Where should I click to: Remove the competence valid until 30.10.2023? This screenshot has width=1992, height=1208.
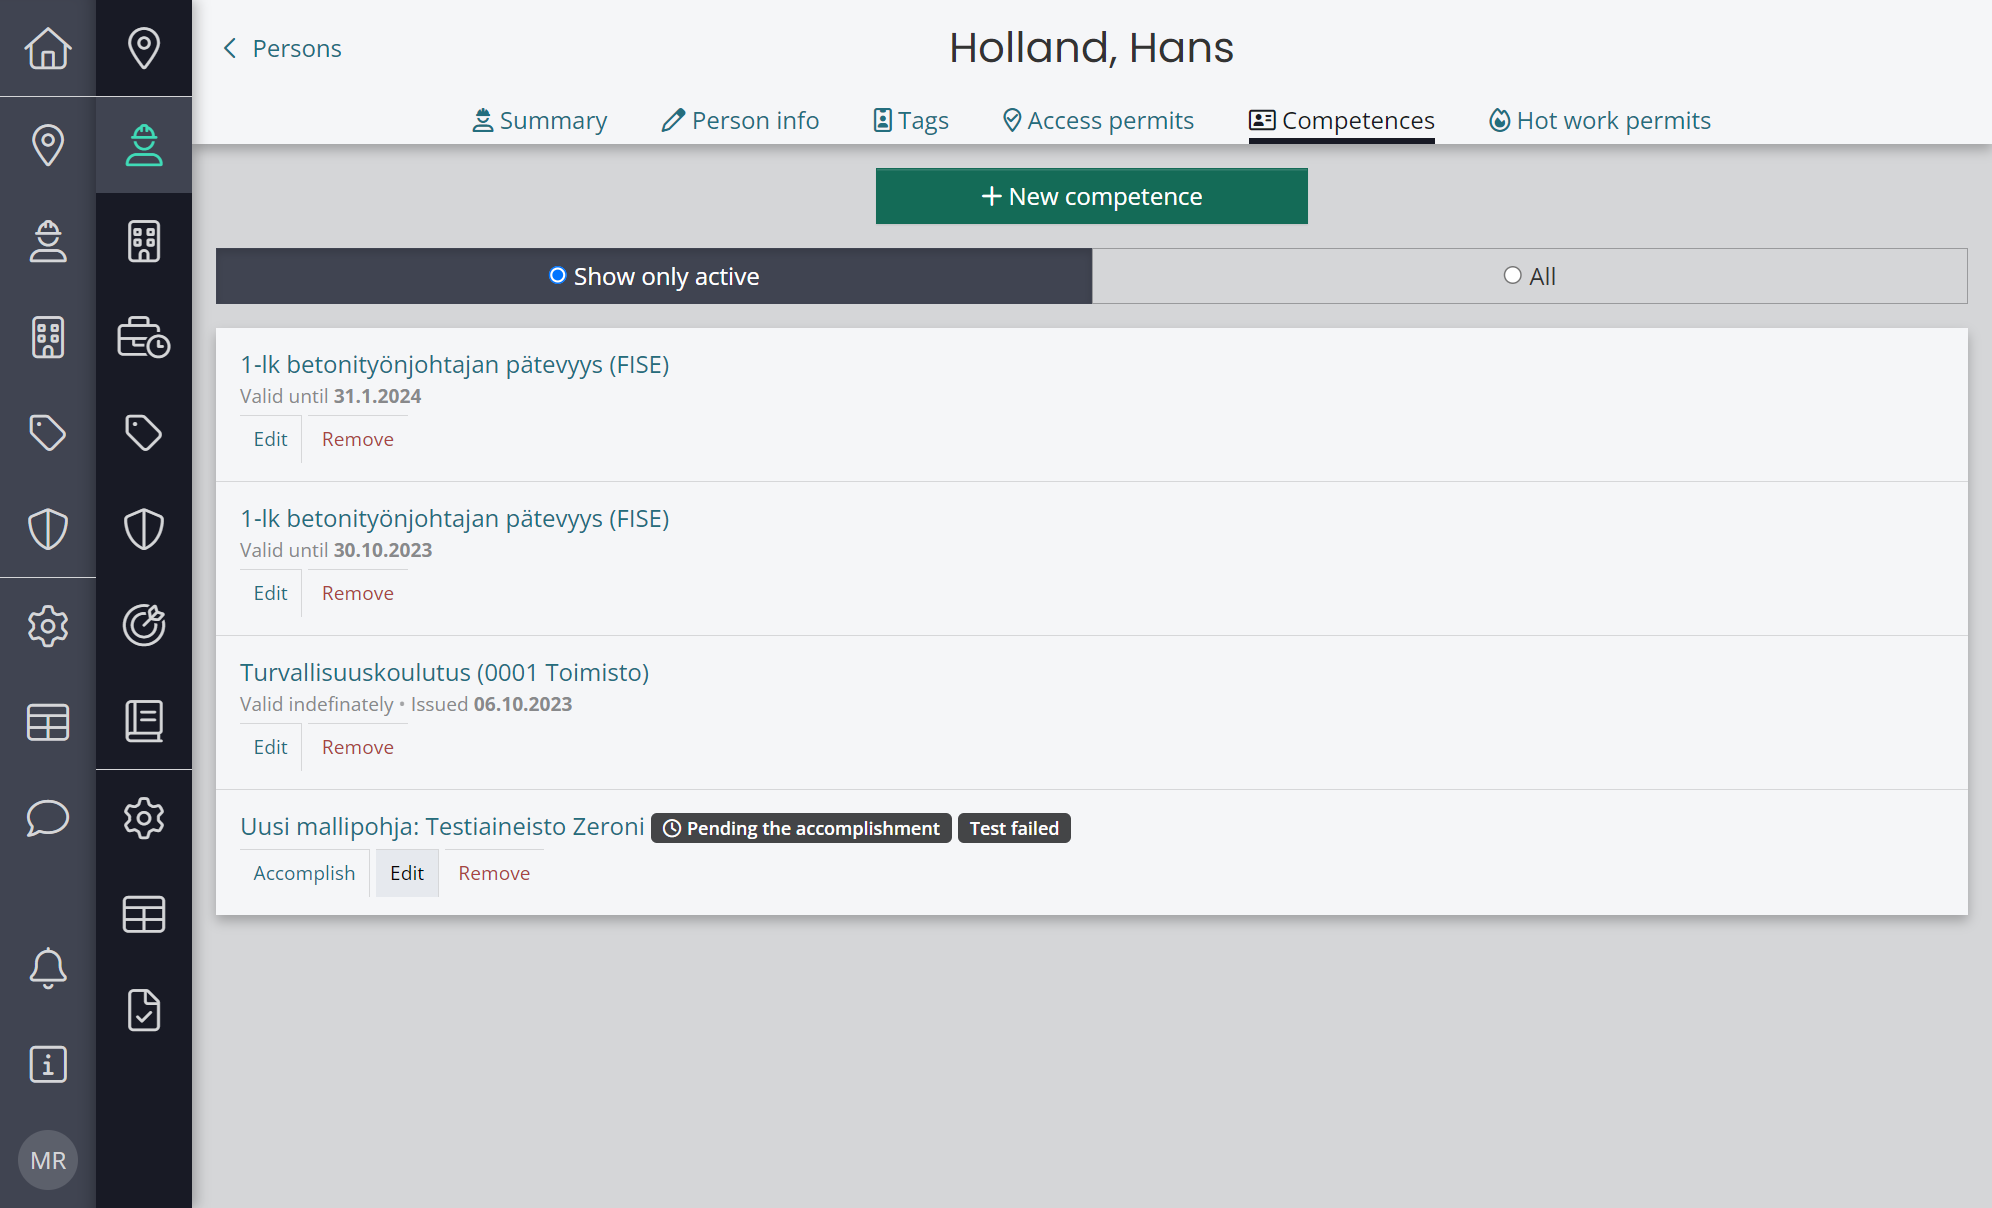(x=357, y=593)
